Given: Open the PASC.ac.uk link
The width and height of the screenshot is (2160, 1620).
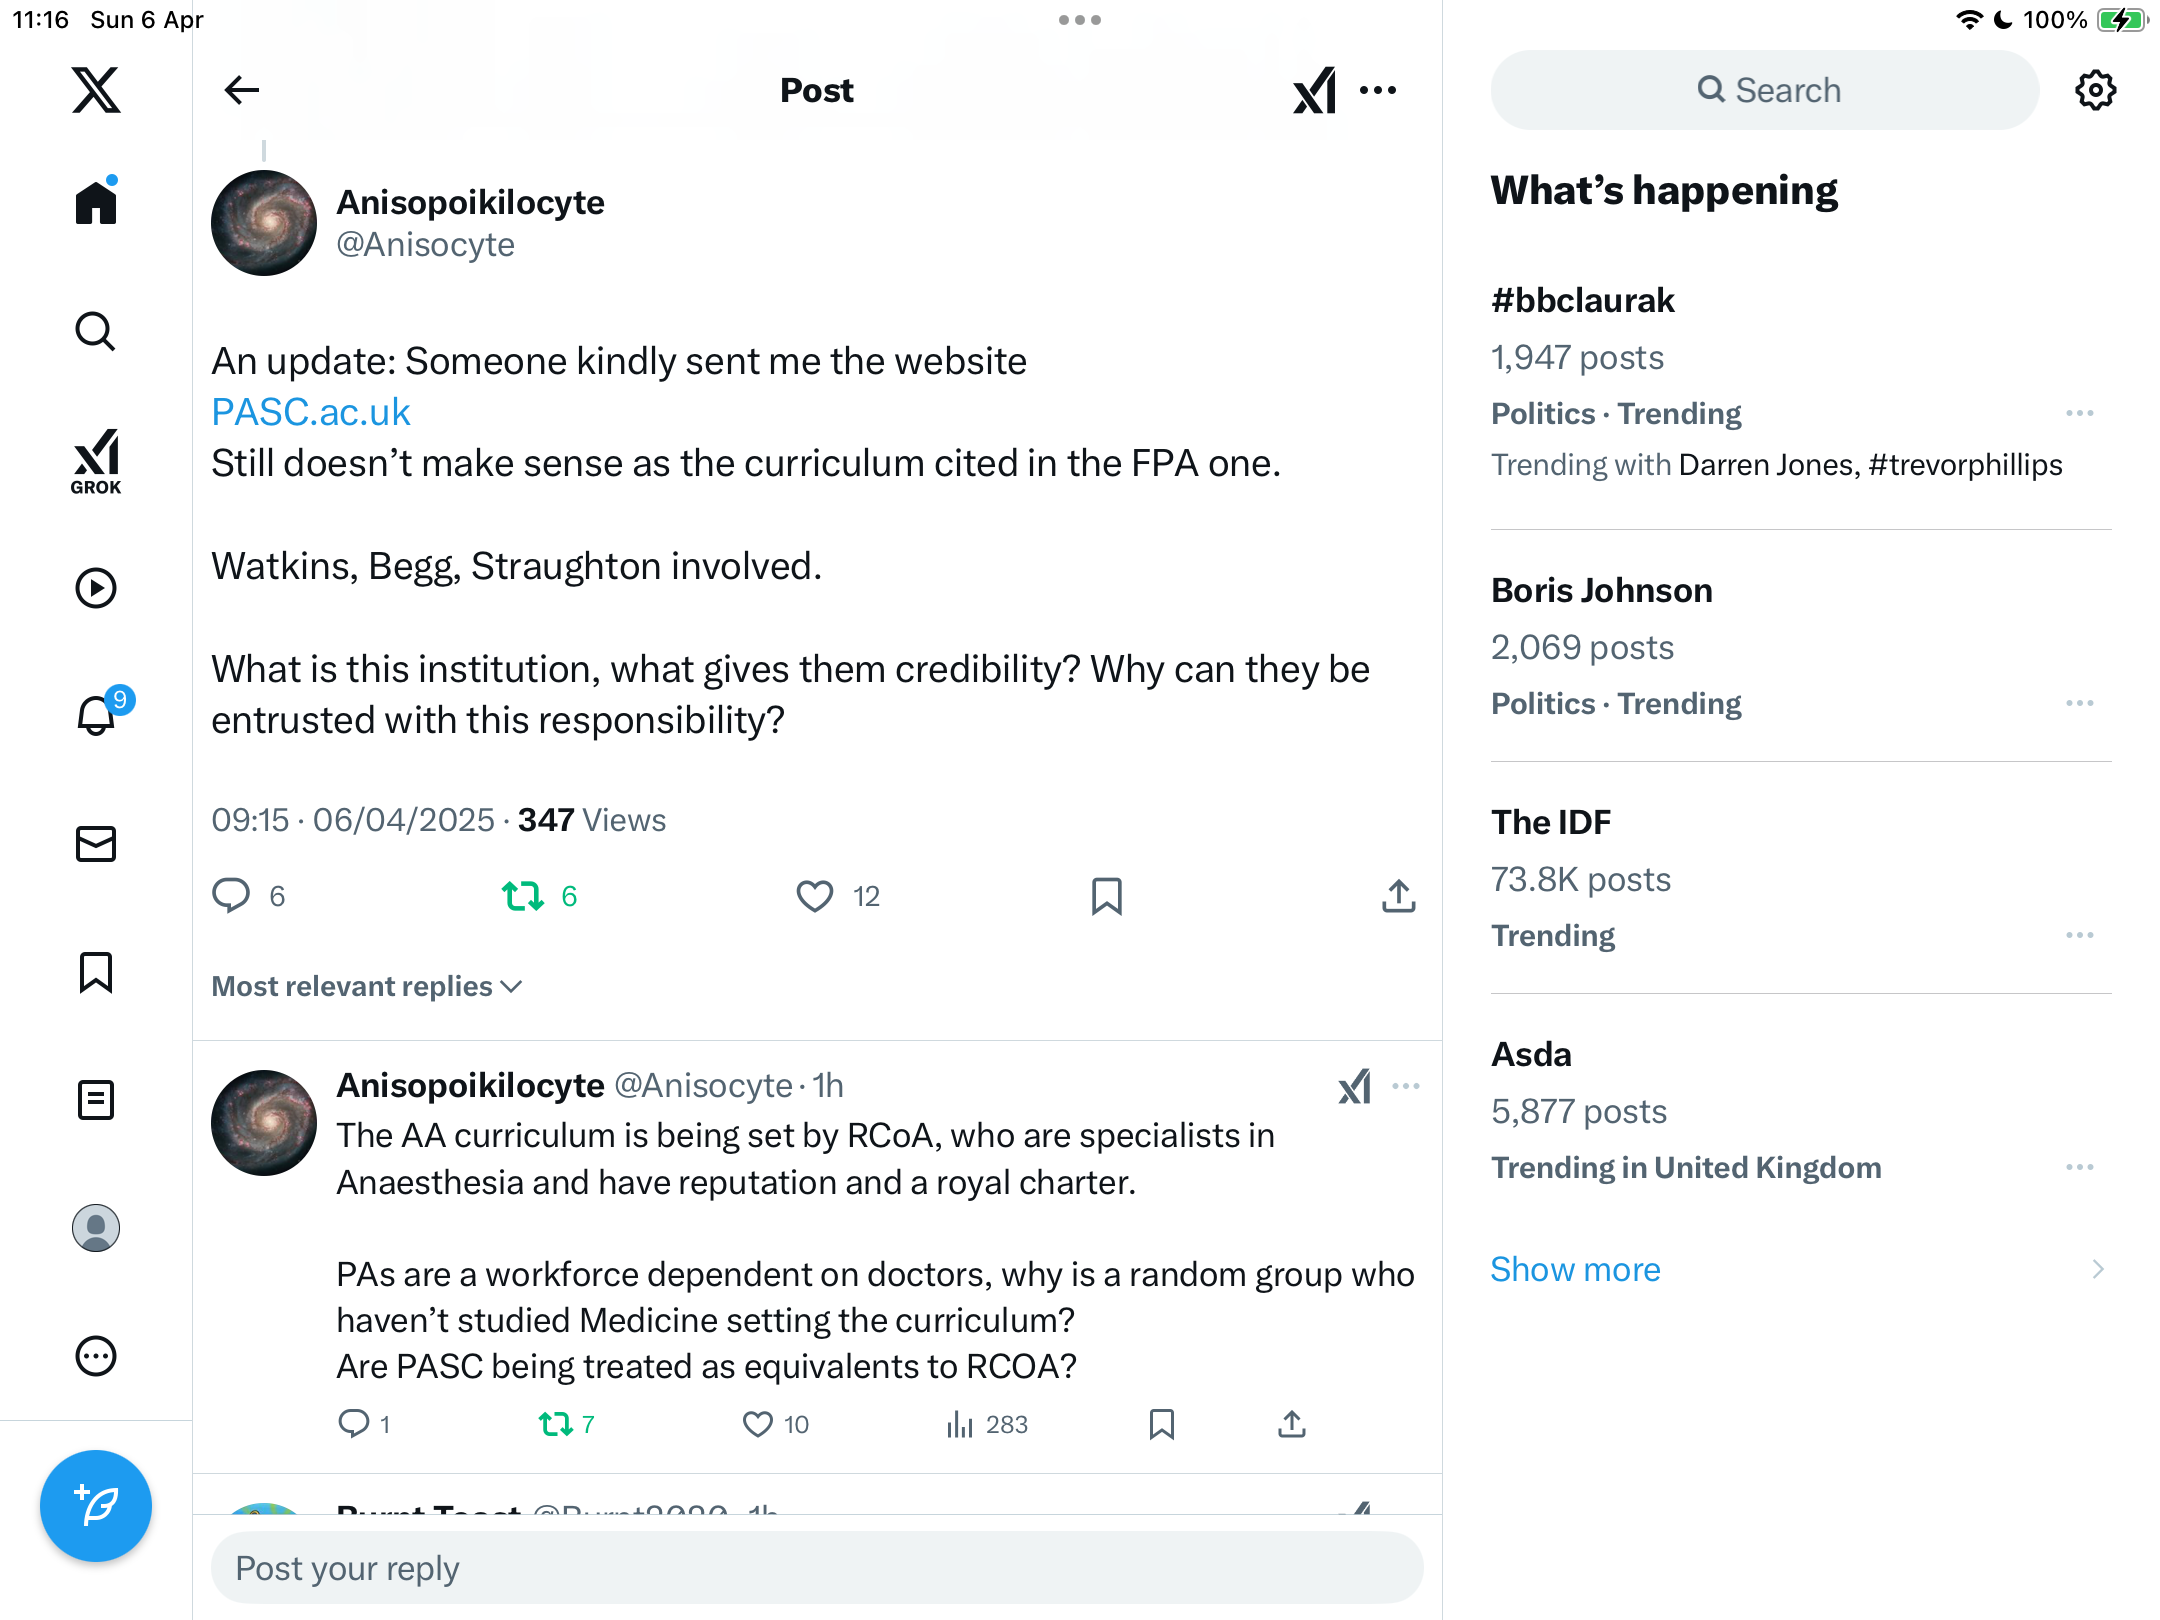Looking at the screenshot, I should pos(311,412).
